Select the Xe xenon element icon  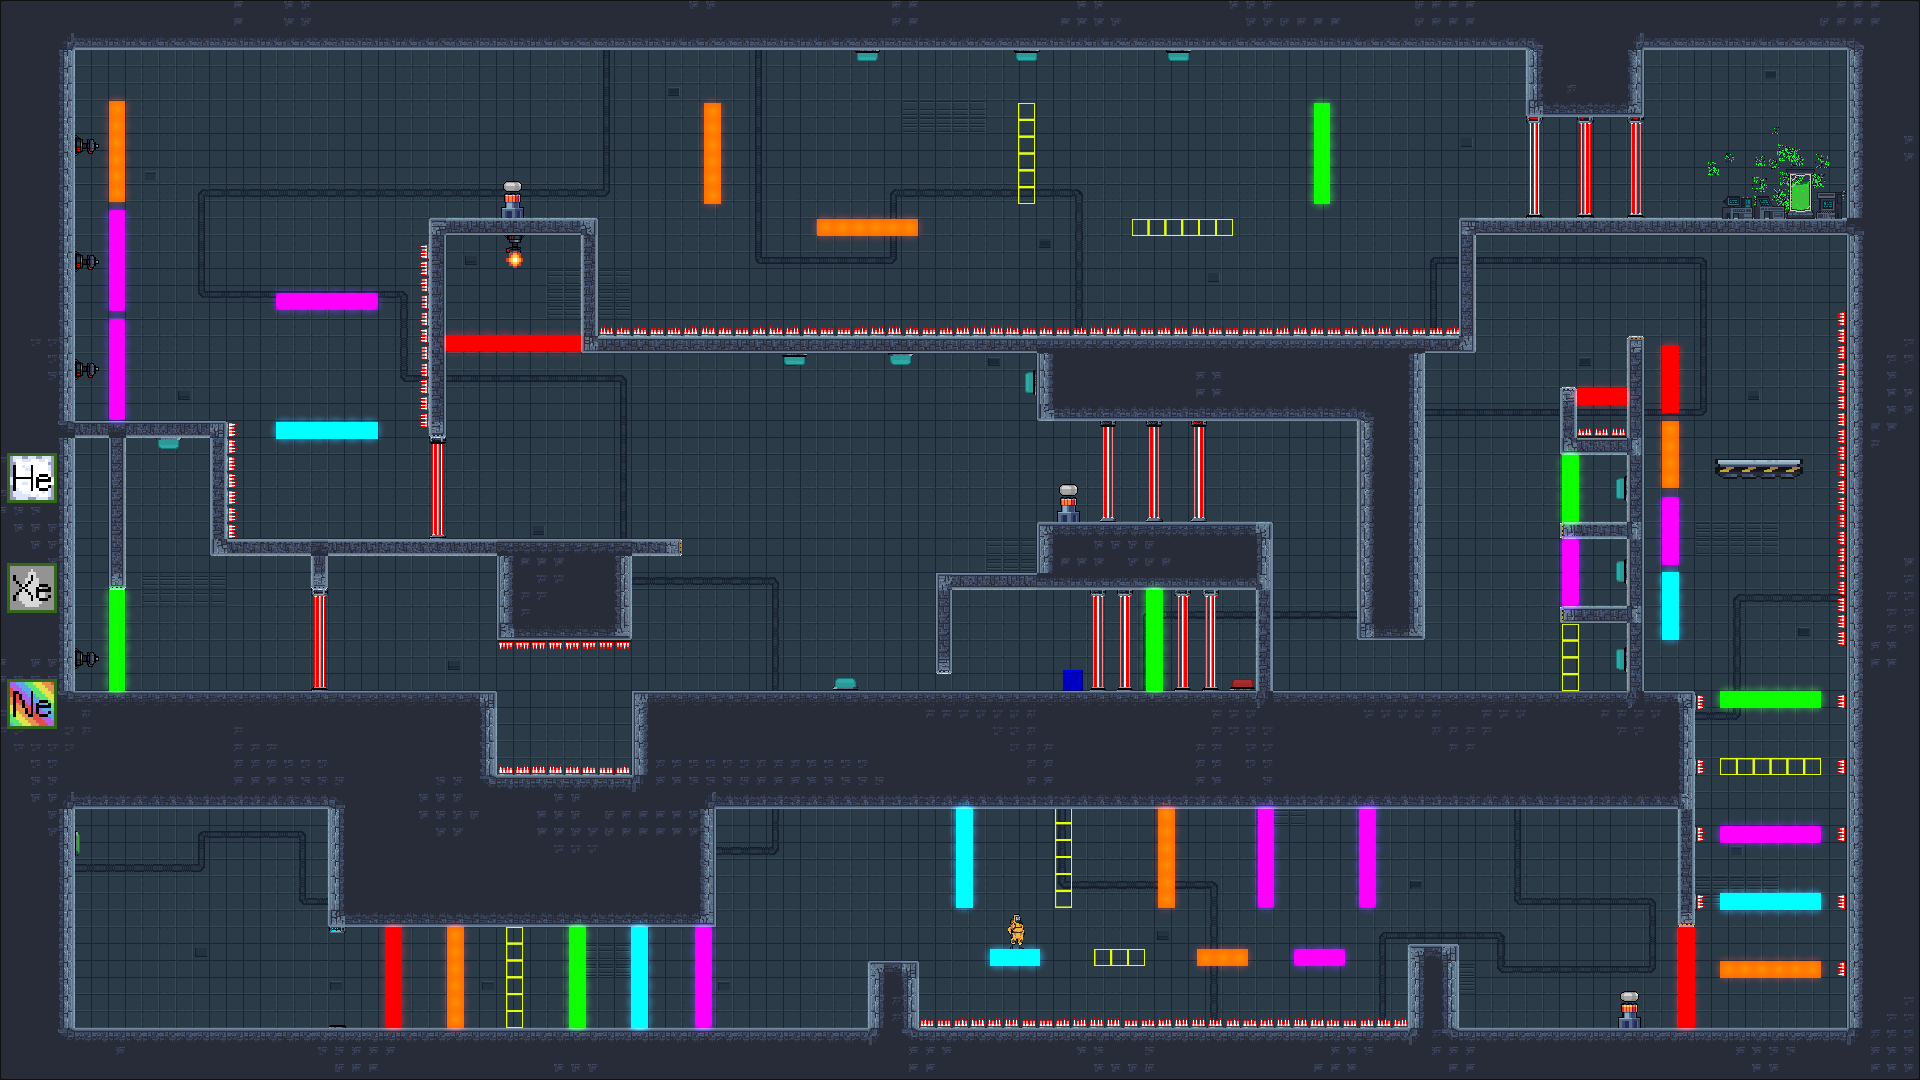pos(32,588)
